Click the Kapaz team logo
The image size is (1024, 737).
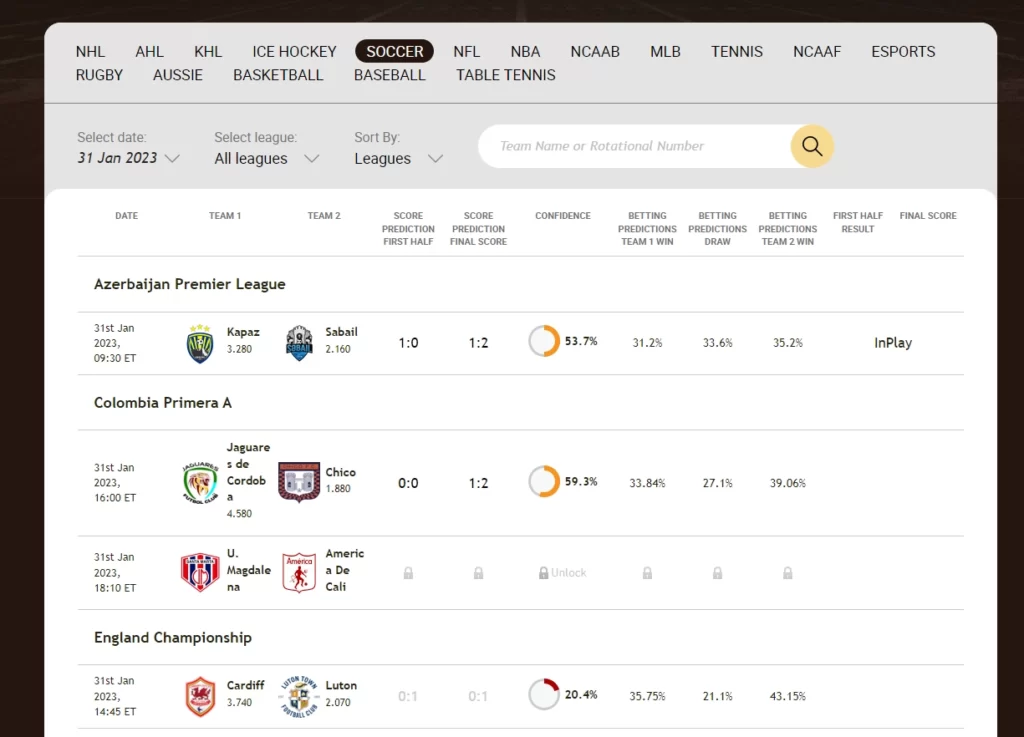tap(197, 341)
